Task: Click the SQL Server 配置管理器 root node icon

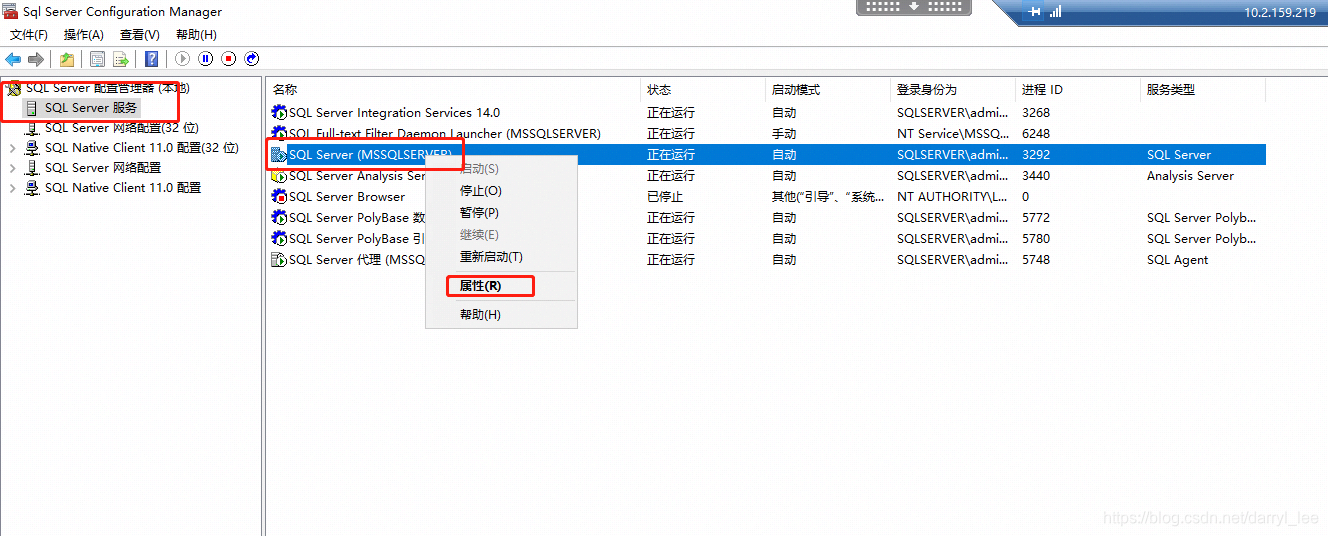Action: pyautogui.click(x=14, y=88)
